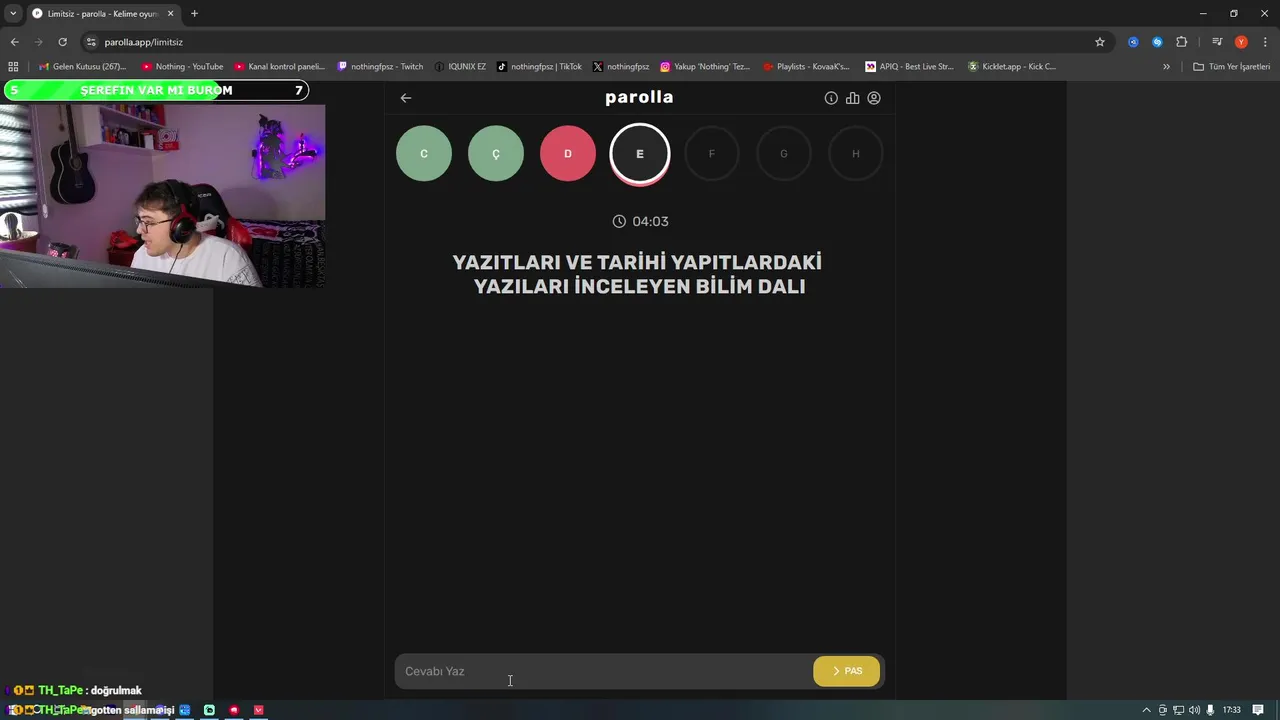The image size is (1280, 720).
Task: Reload the page with browser refresh
Action: pos(62,42)
